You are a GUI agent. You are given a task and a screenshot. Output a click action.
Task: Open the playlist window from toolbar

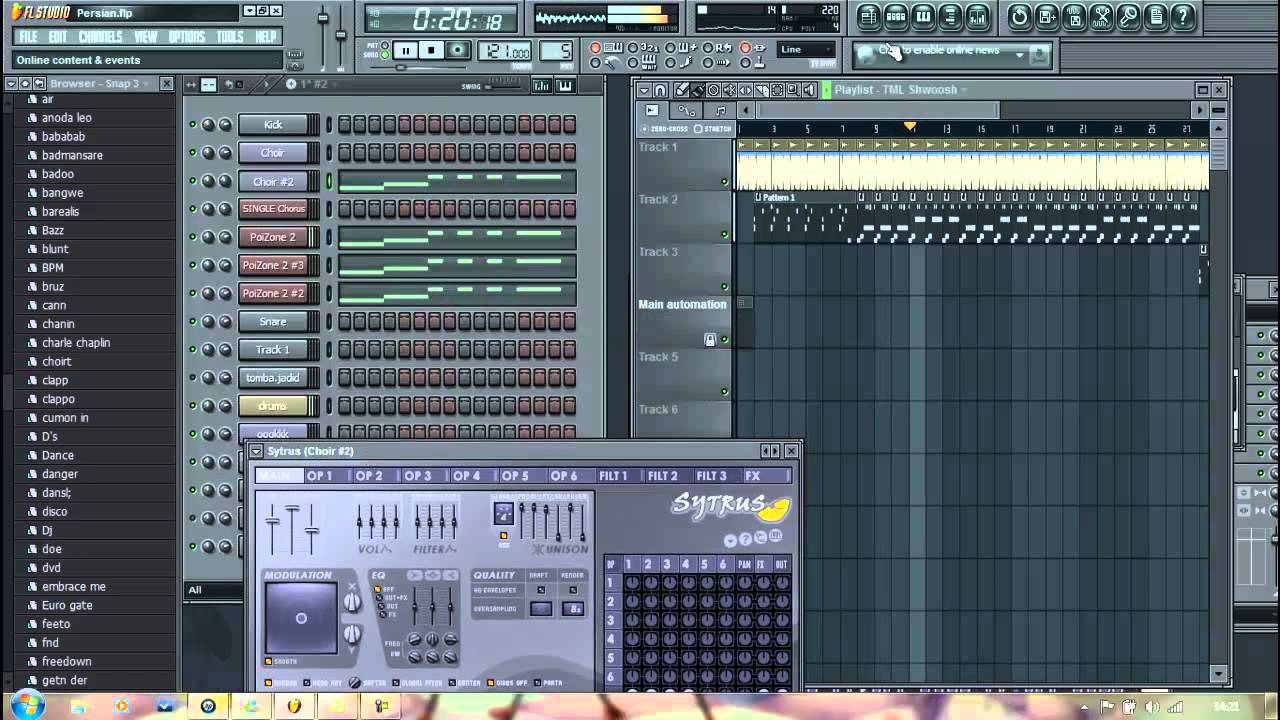pos(868,16)
